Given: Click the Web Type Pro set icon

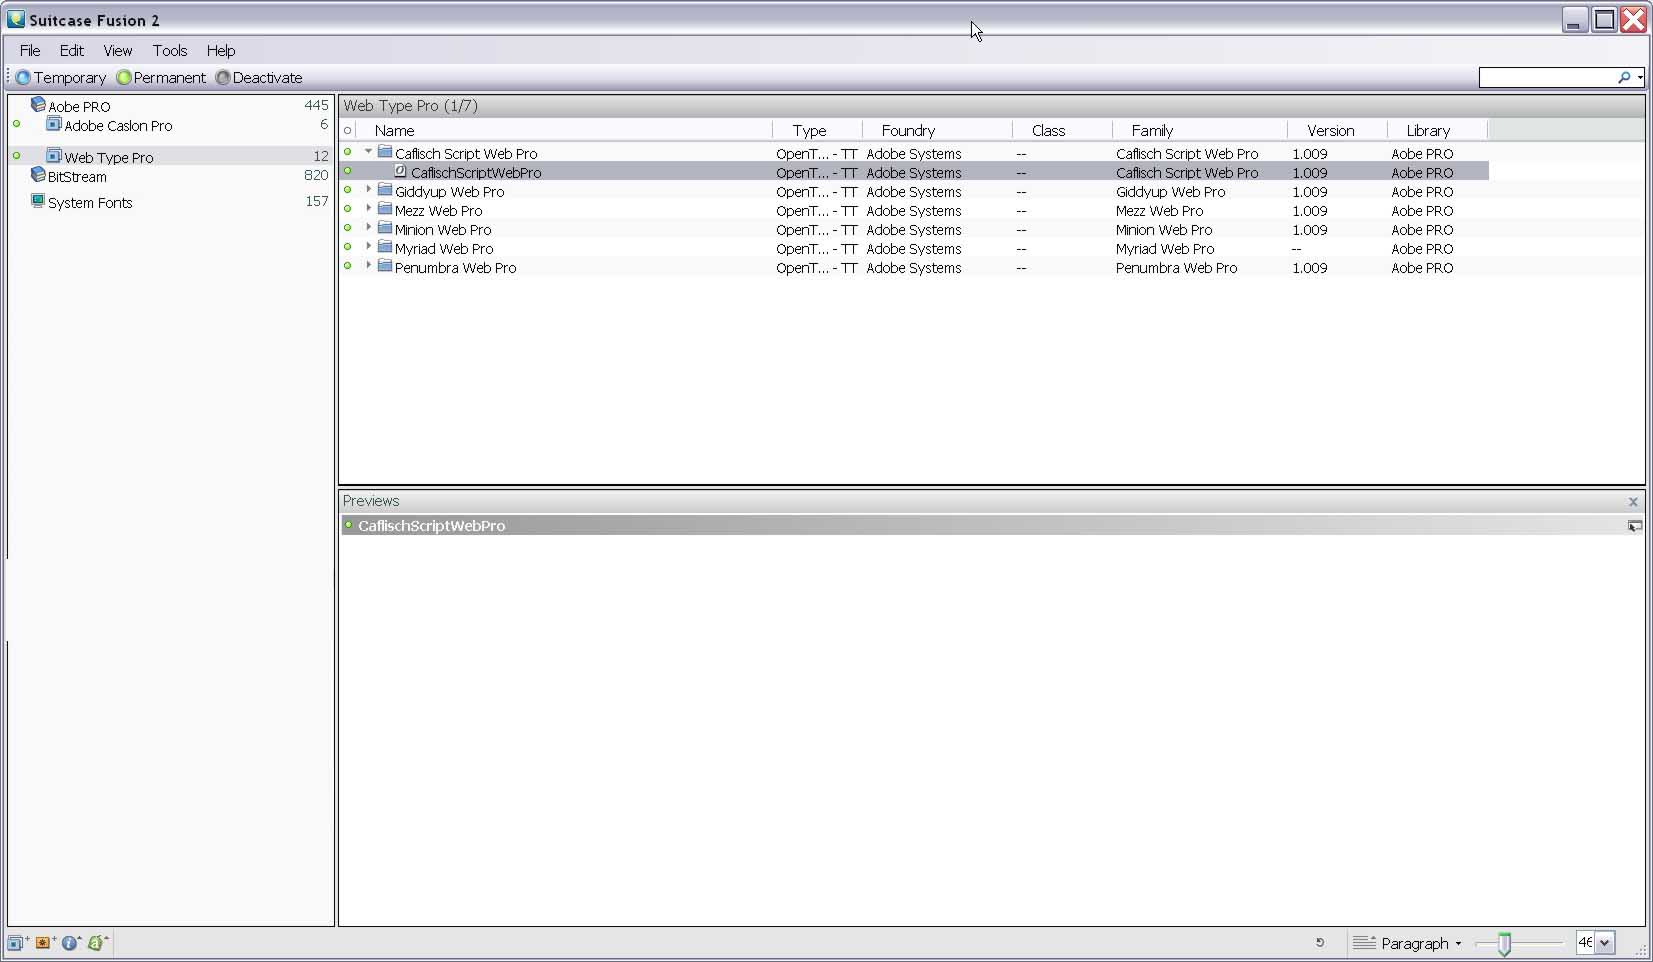Looking at the screenshot, I should [x=54, y=156].
